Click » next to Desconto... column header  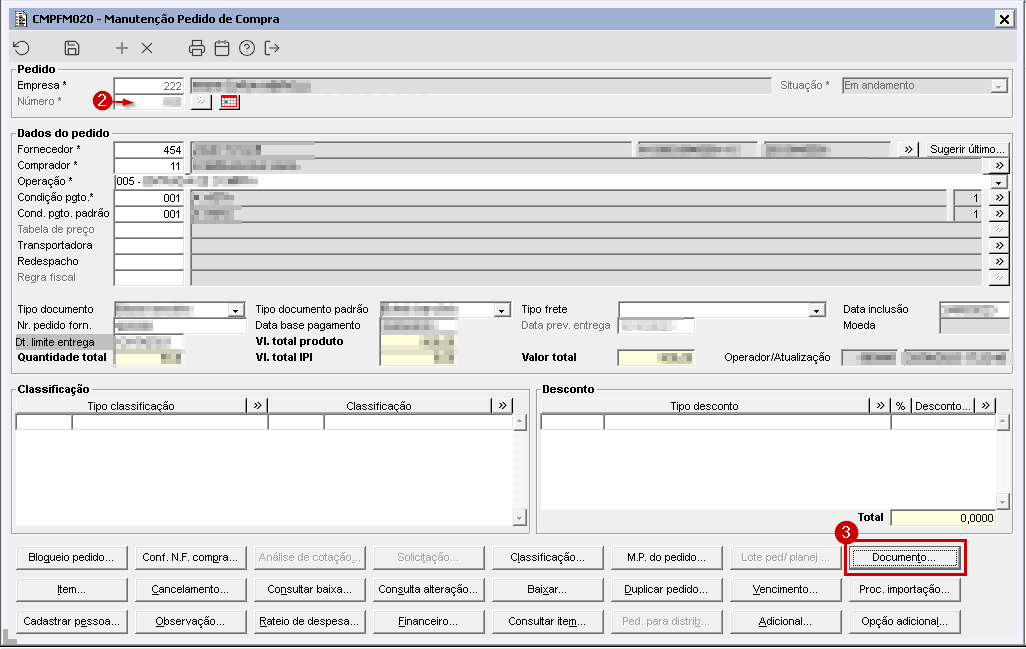point(985,406)
